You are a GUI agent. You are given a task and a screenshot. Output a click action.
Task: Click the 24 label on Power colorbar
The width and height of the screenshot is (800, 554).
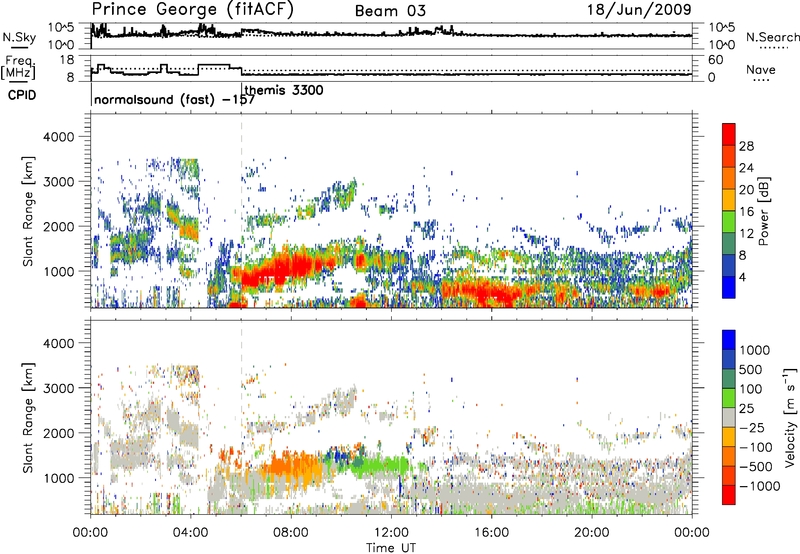[746, 168]
